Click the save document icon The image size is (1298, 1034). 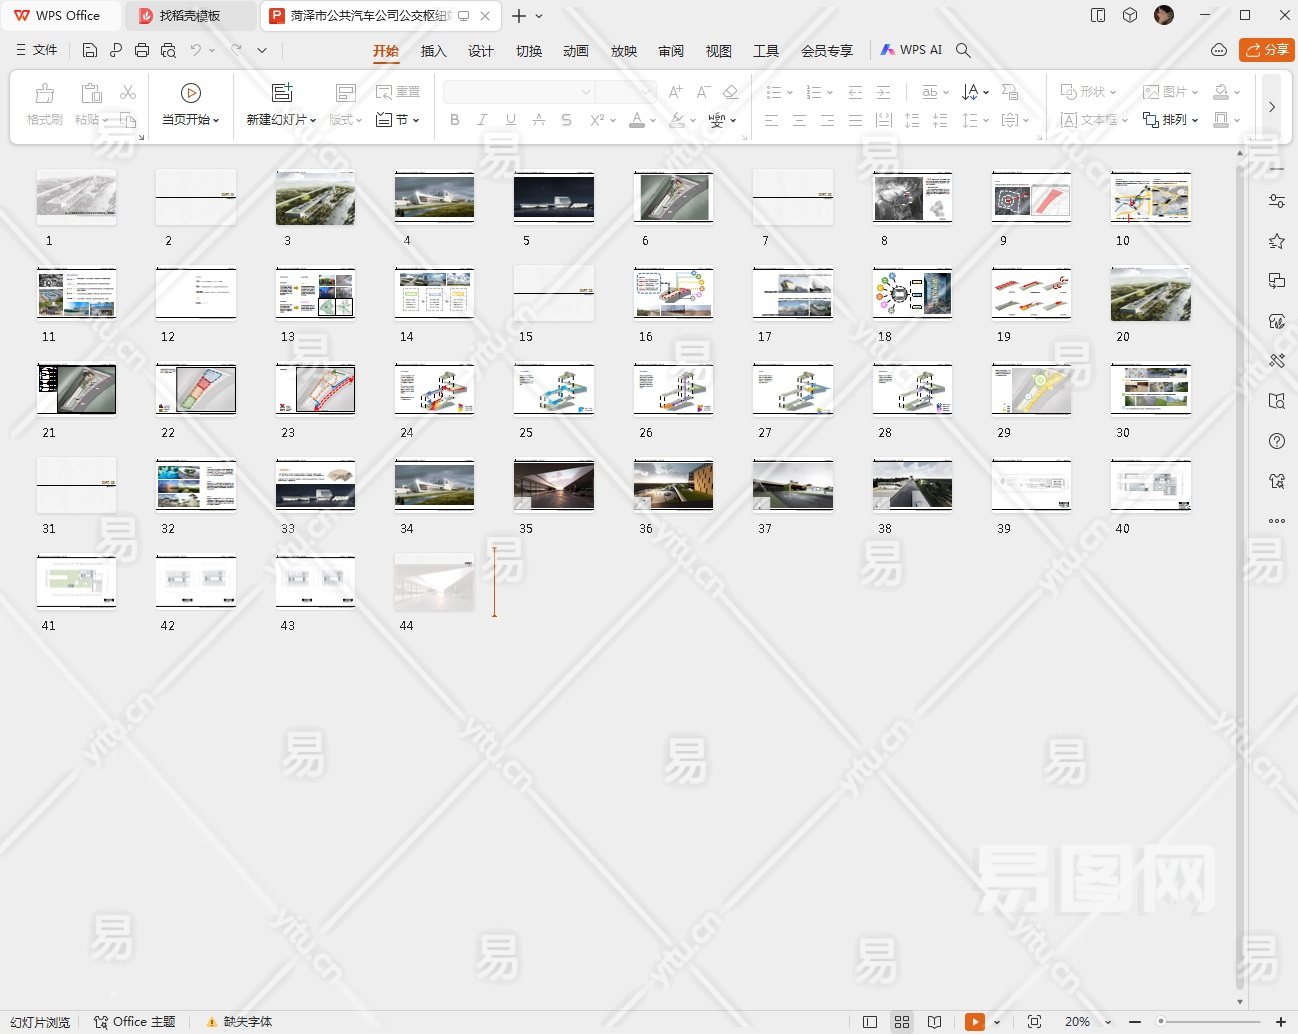(x=90, y=50)
